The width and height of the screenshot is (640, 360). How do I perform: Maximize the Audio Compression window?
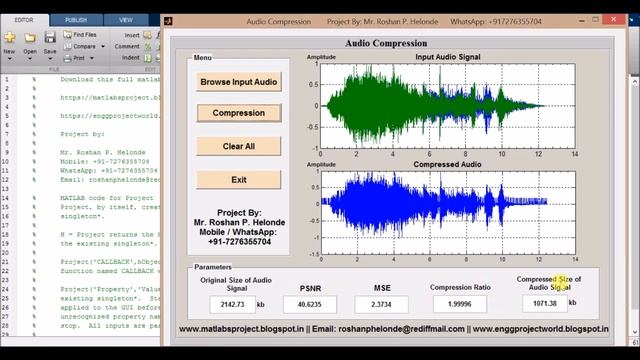pyautogui.click(x=596, y=20)
